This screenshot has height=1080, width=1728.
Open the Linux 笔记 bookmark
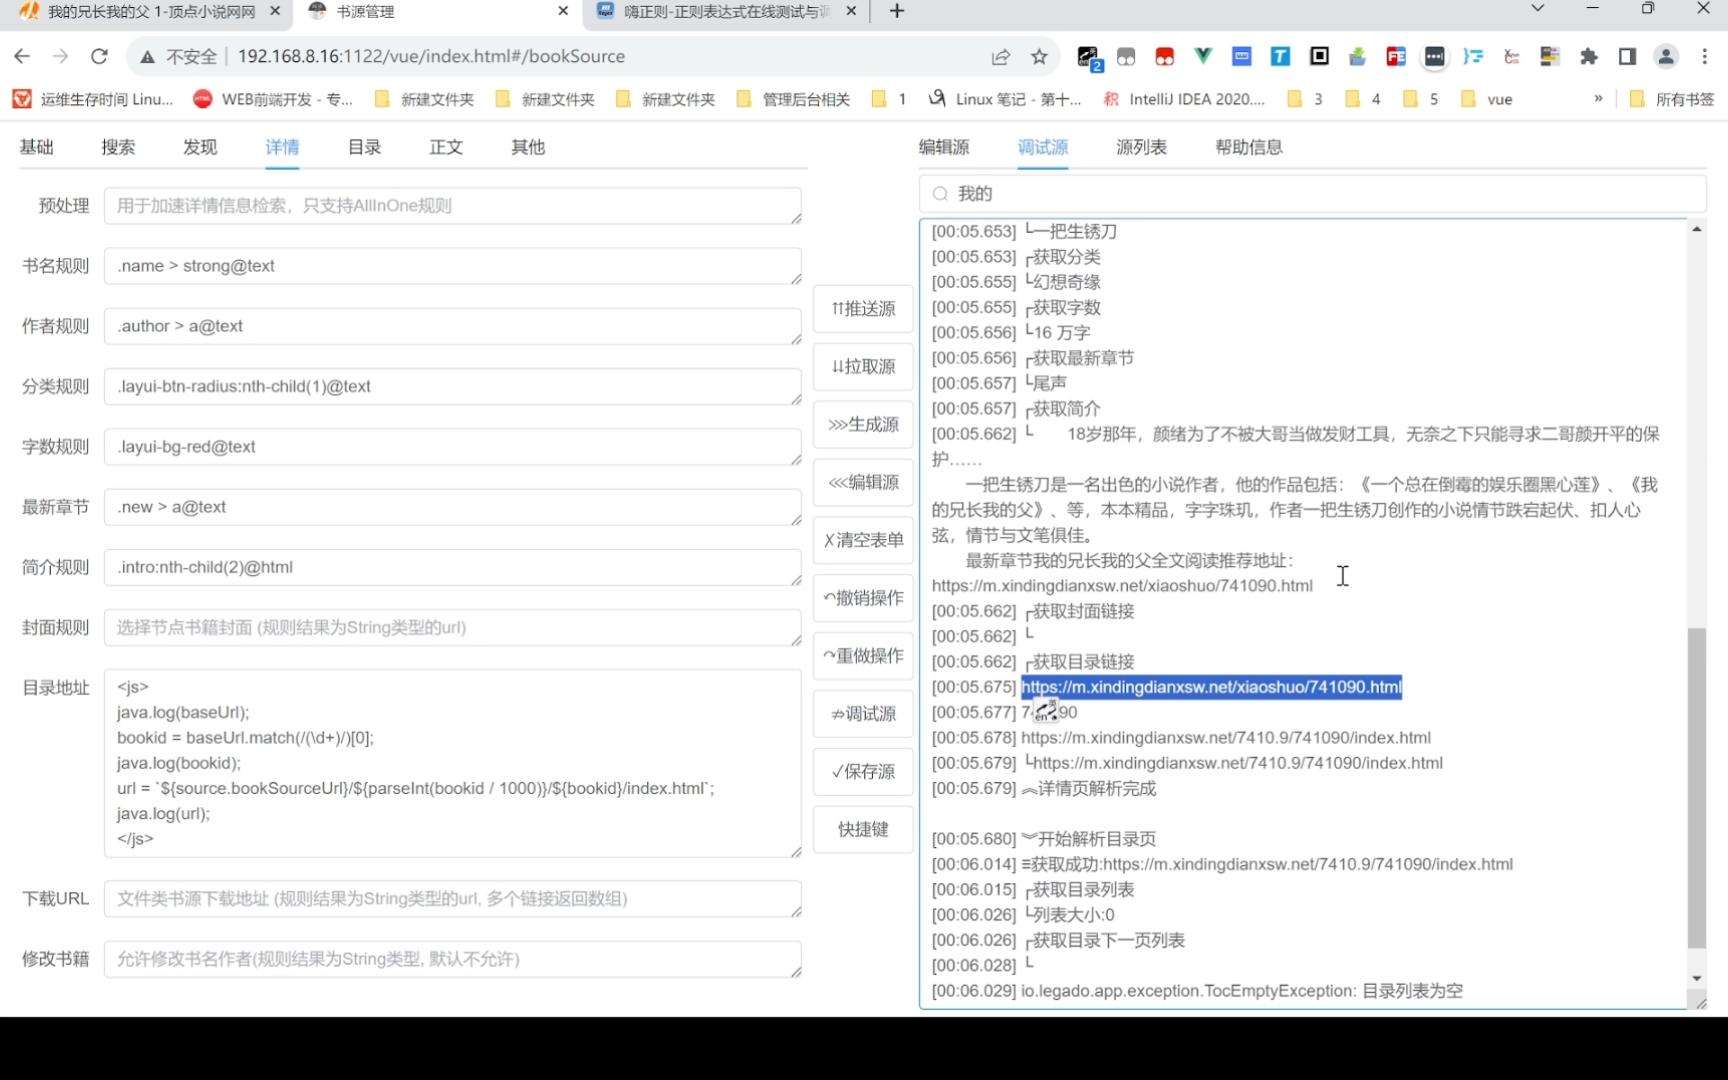[x=1004, y=99]
